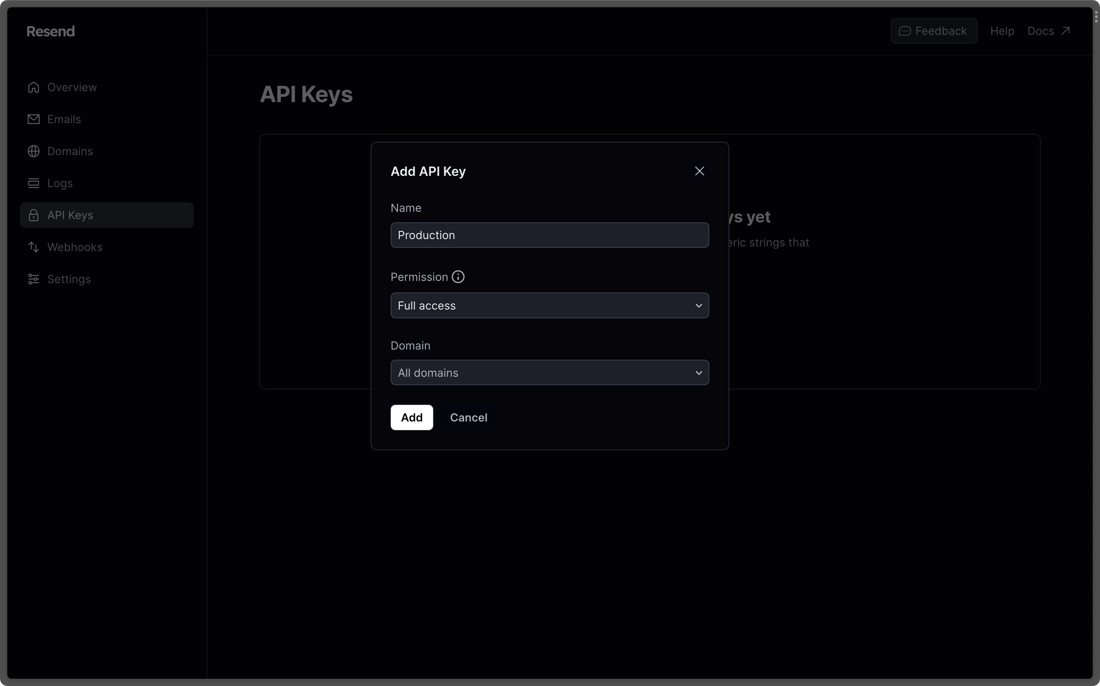Click the Add button
The width and height of the screenshot is (1100, 686).
412,417
